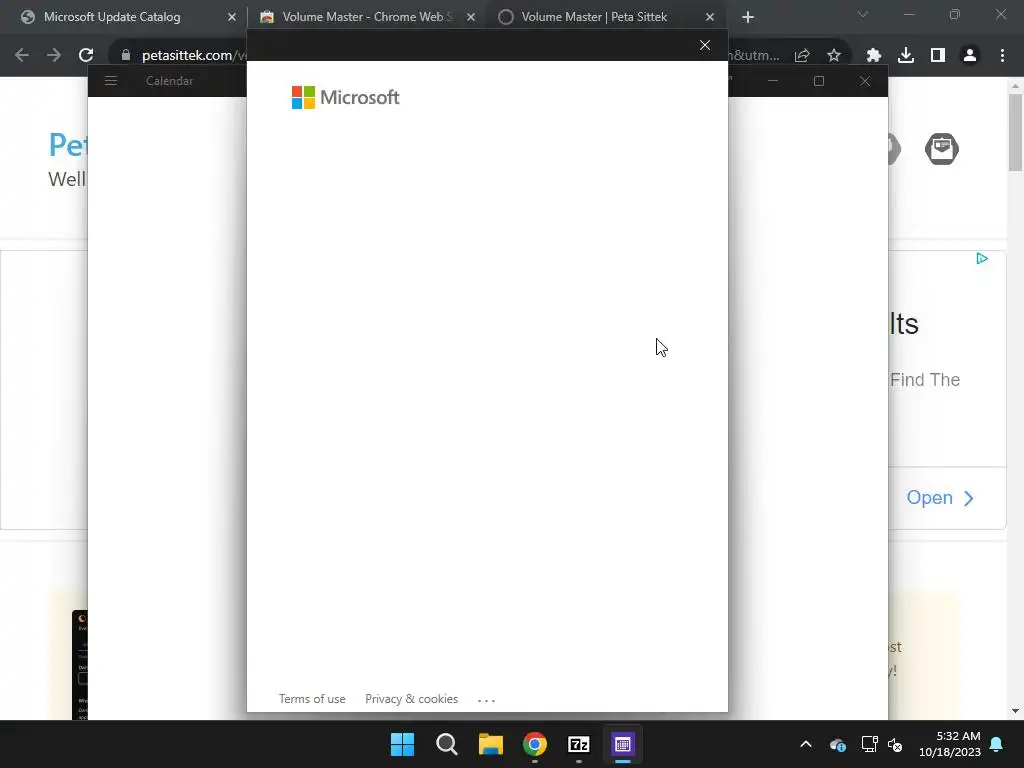Close the Volume Master Chrome Web Store tab
This screenshot has width=1024, height=768.
(x=471, y=17)
